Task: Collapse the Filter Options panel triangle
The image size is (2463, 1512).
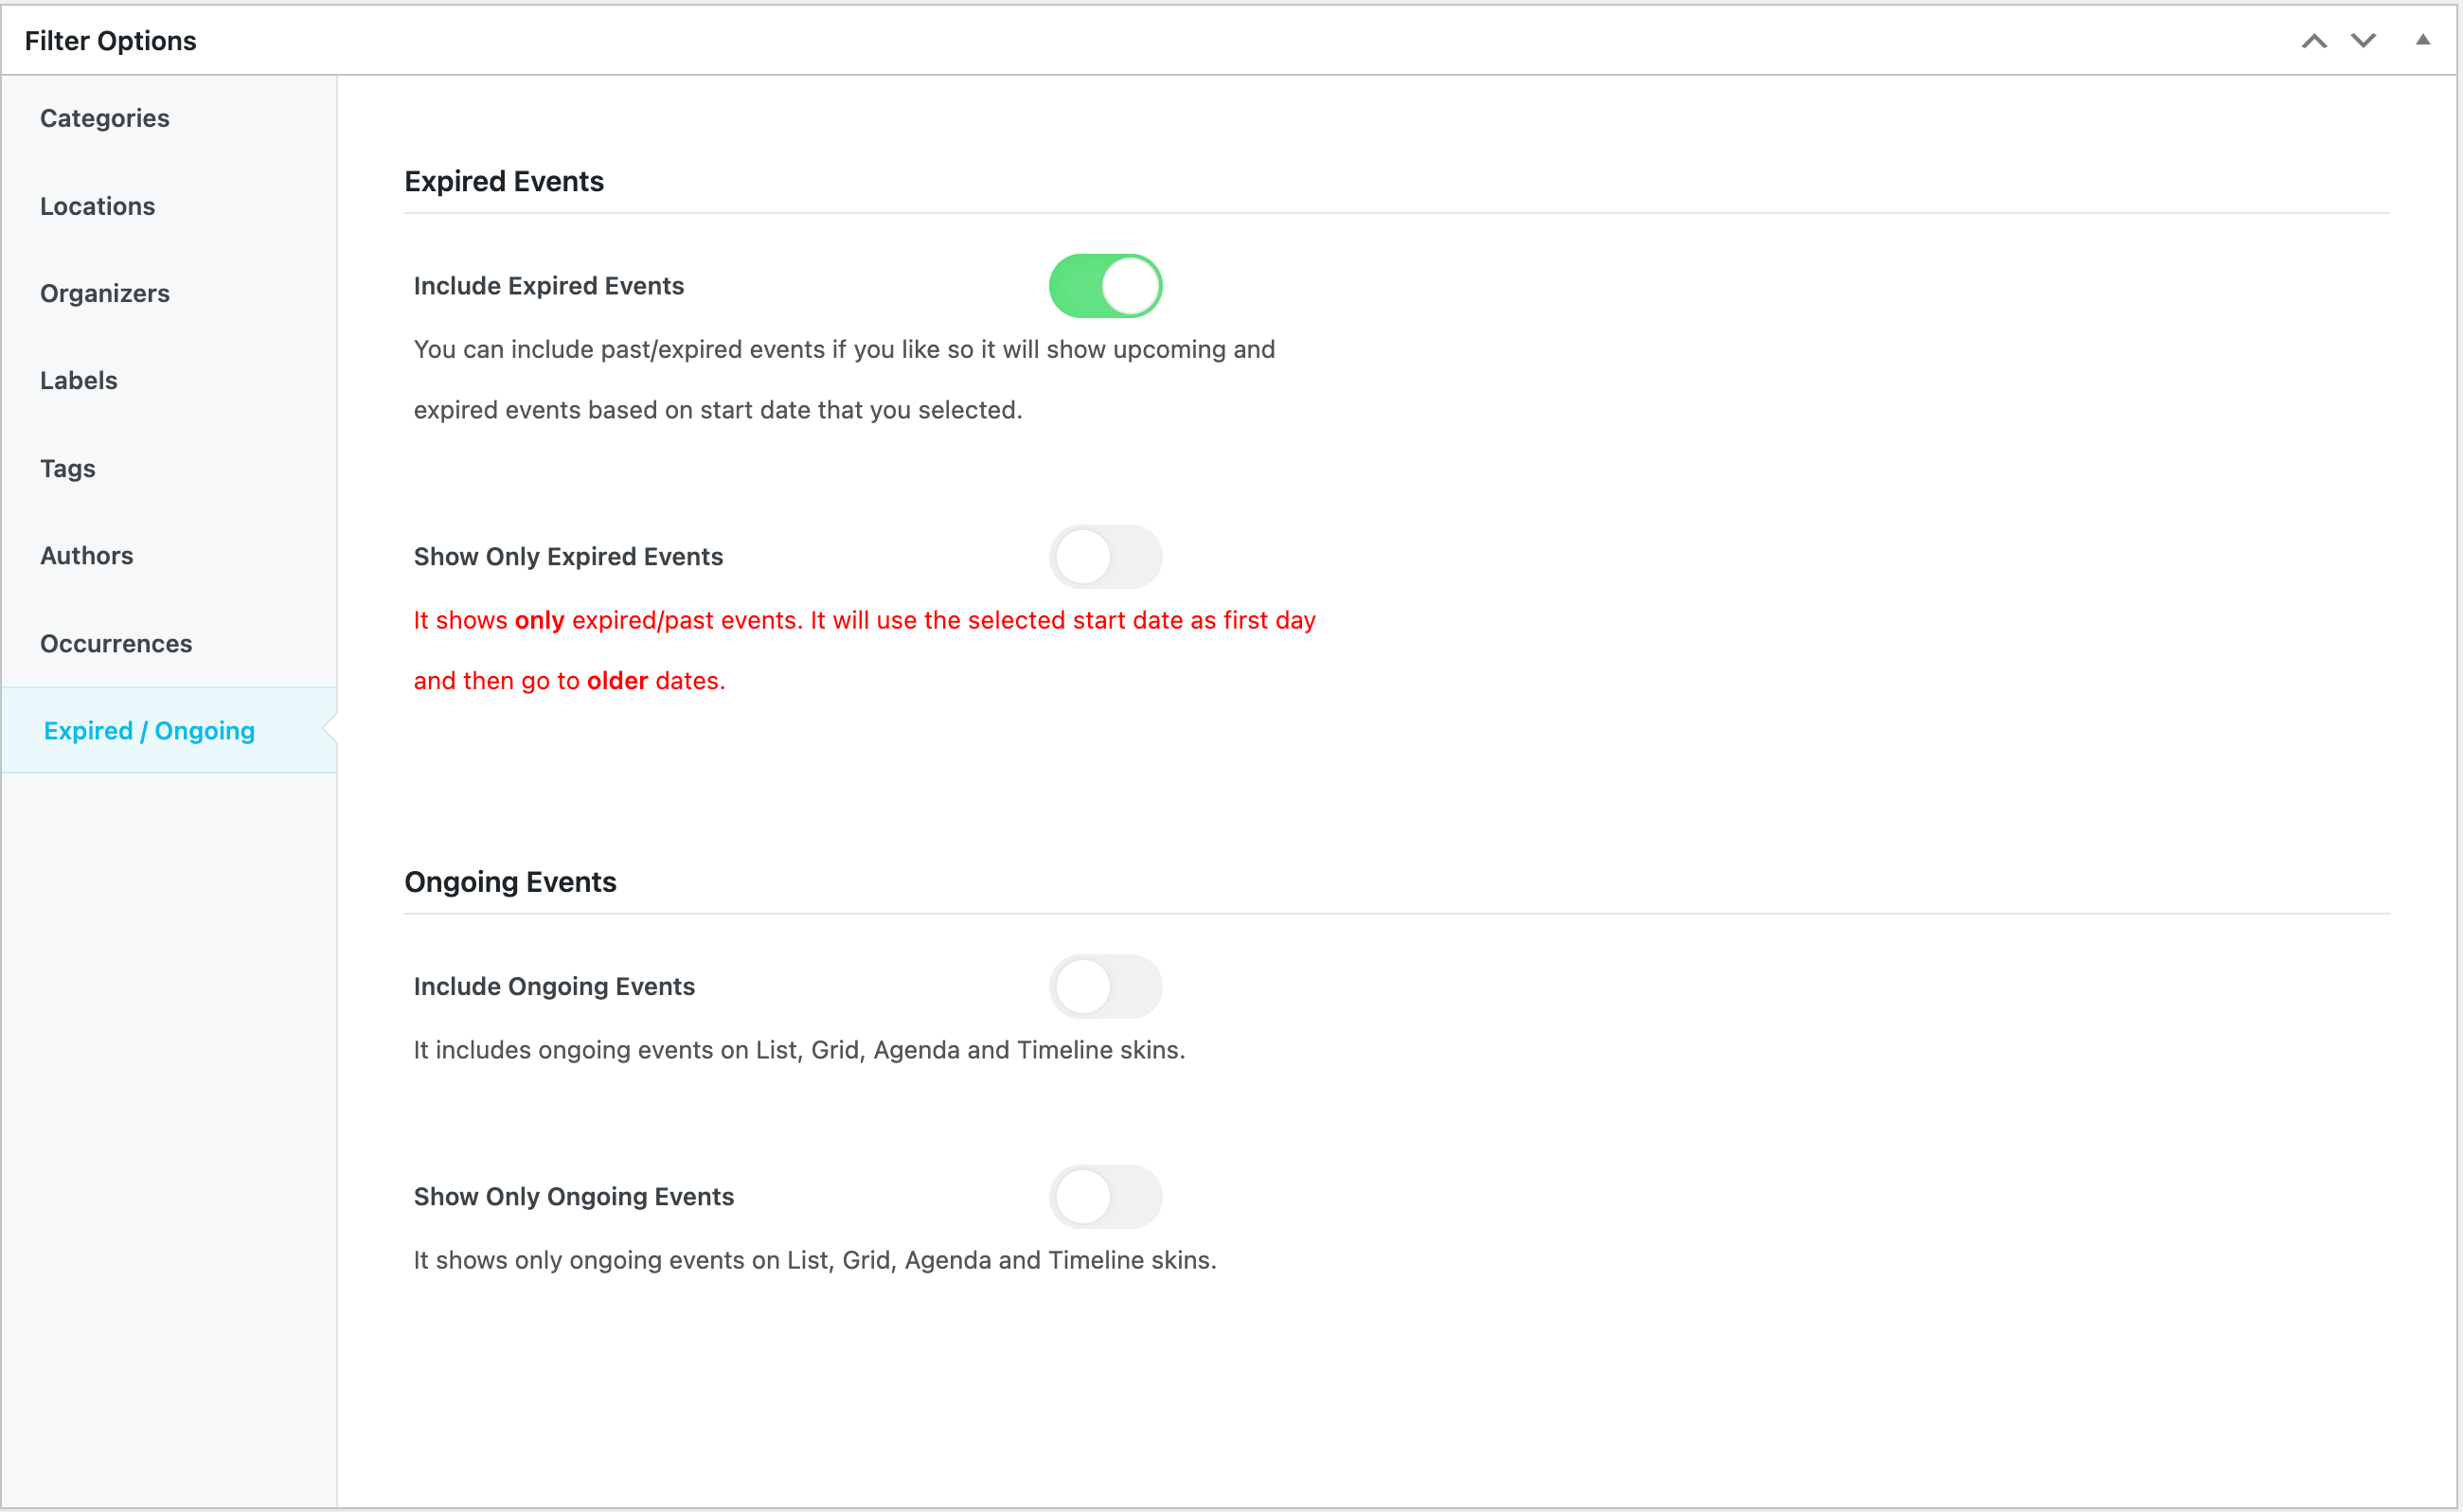Action: tap(2422, 41)
